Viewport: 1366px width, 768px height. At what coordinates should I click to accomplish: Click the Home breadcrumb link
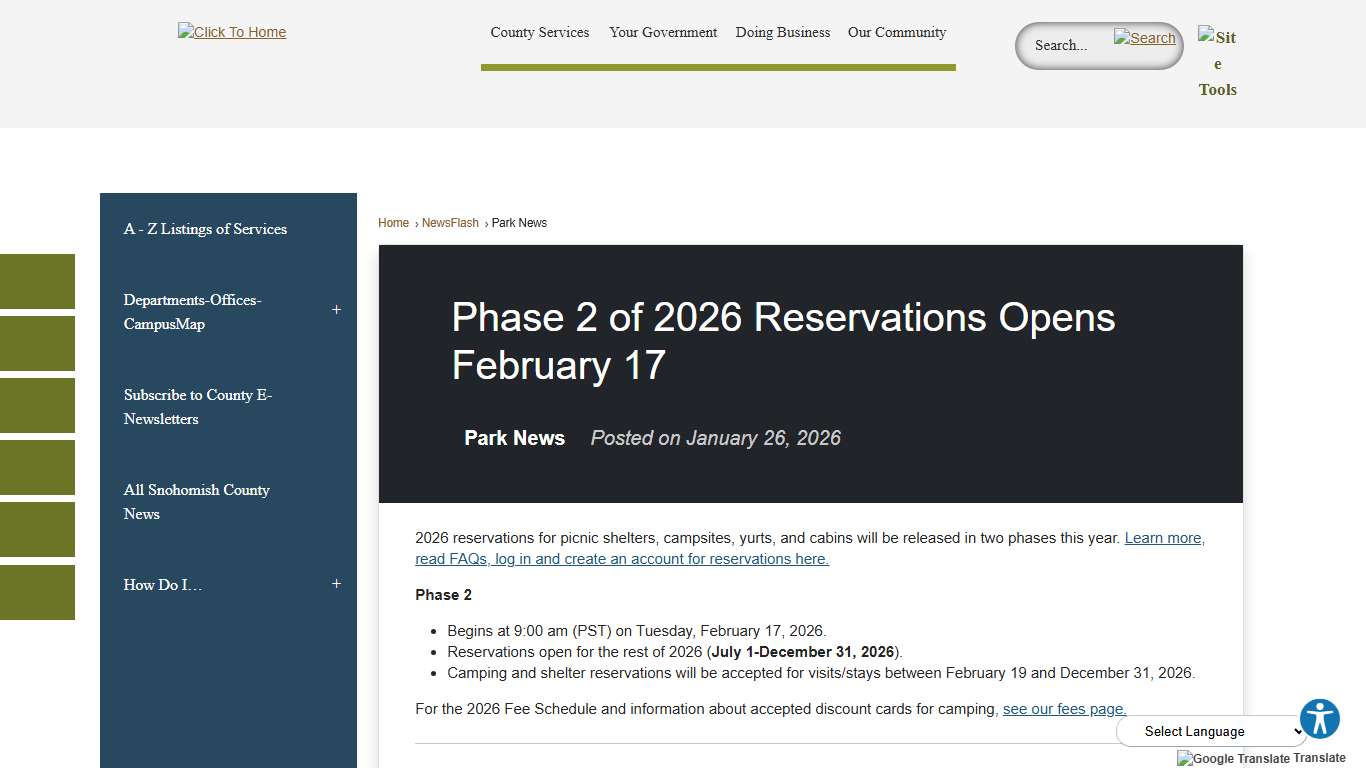coord(393,222)
